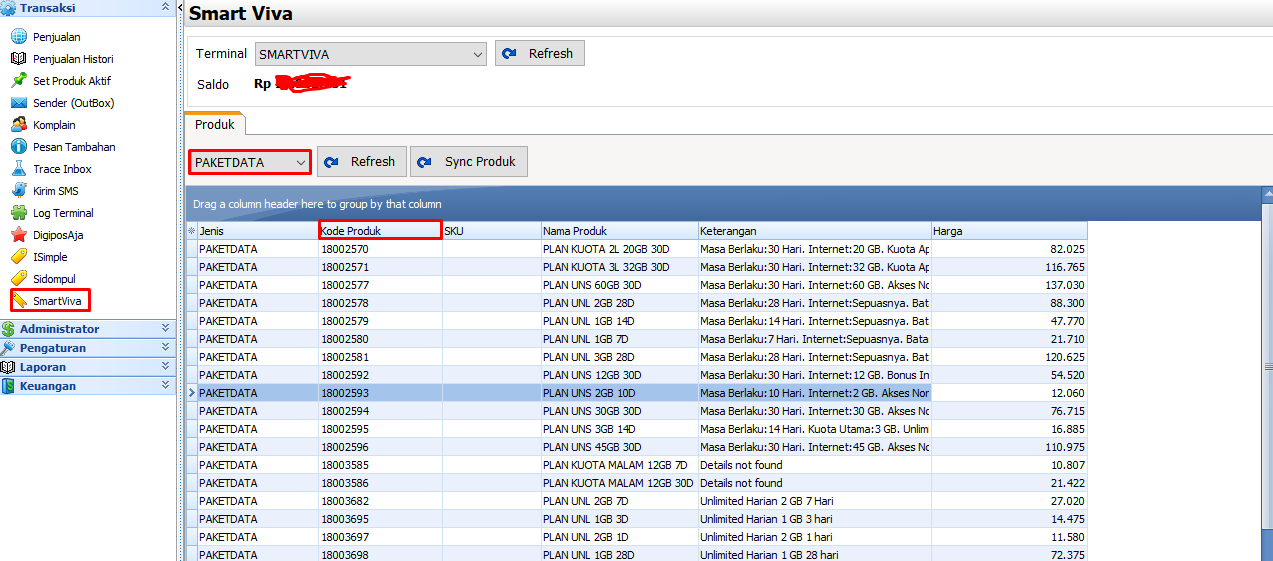This screenshot has height=561, width=1273.
Task: Open the Kirim SMS icon
Action: (18, 191)
